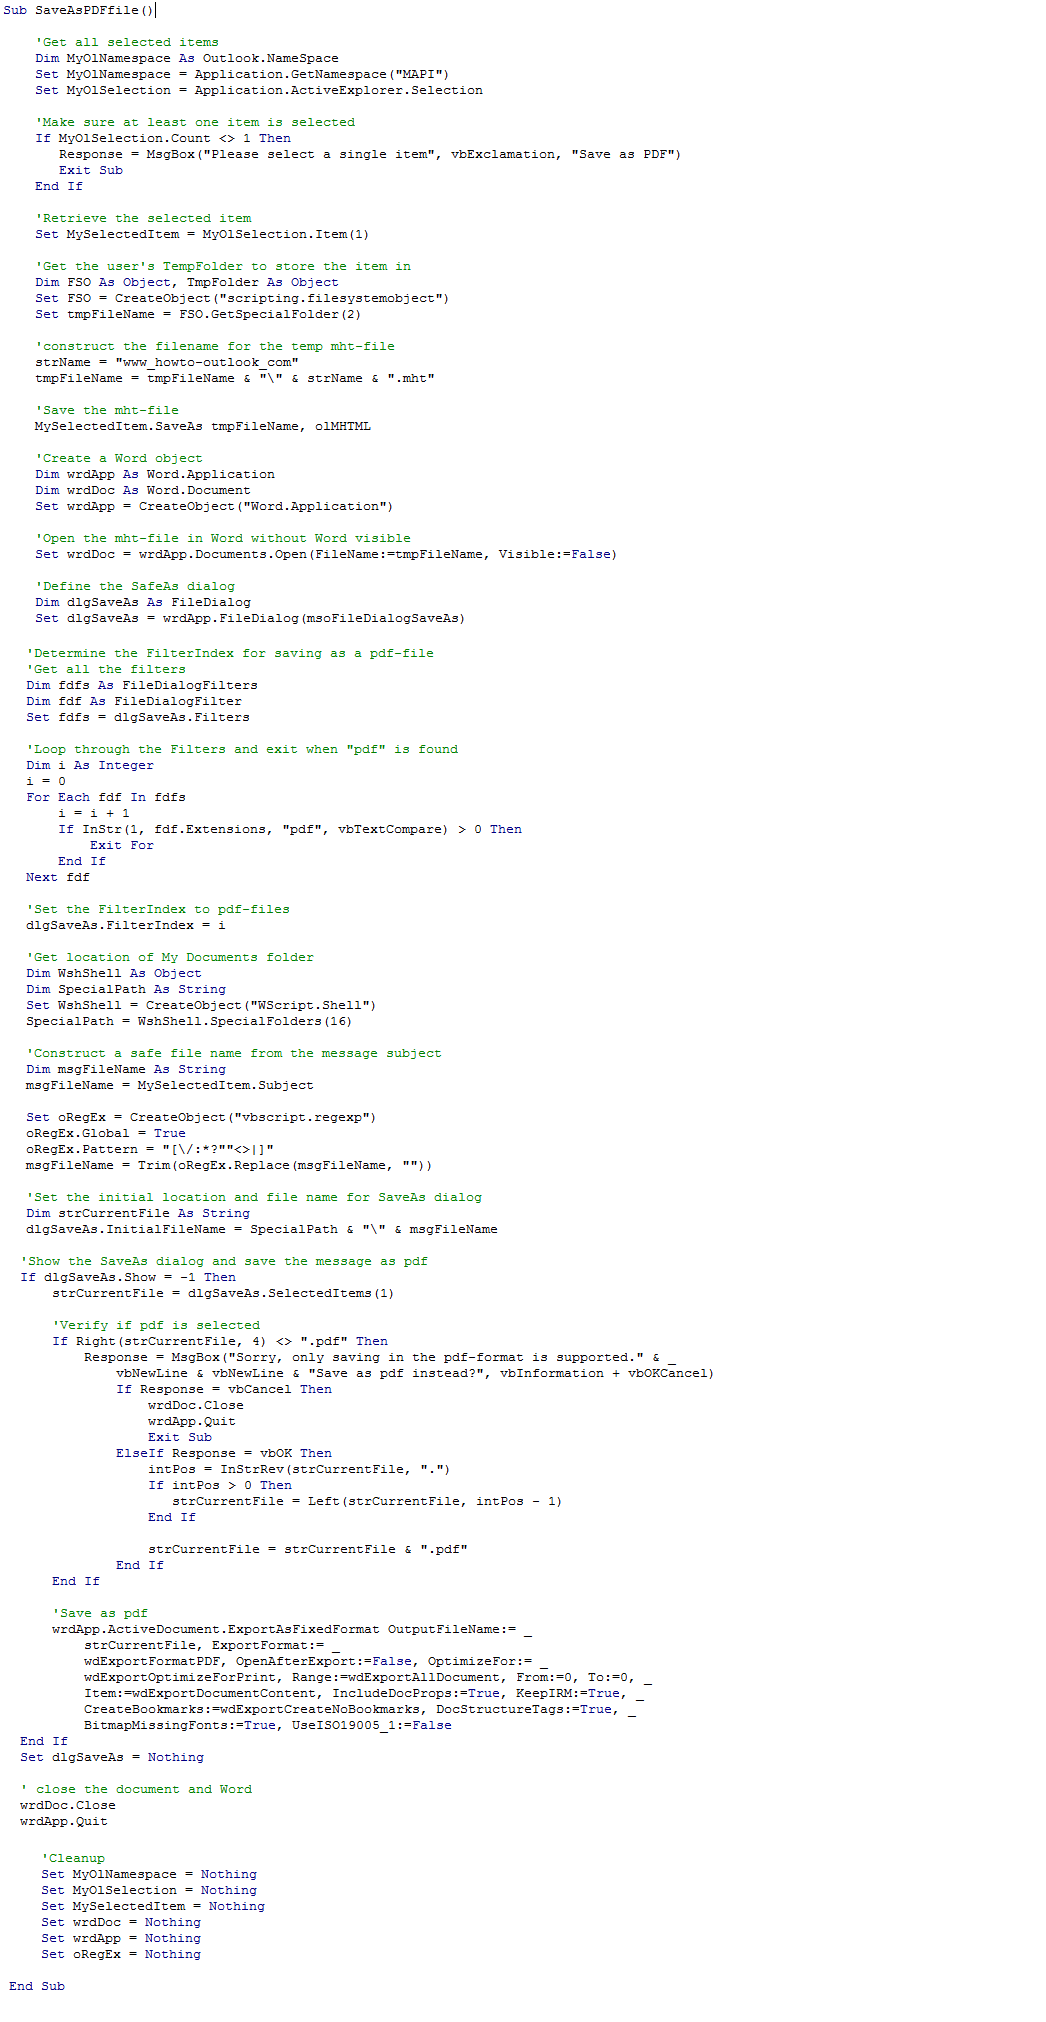Click "Dim FSO As Object, TmpFolder As Object"

pos(187,282)
